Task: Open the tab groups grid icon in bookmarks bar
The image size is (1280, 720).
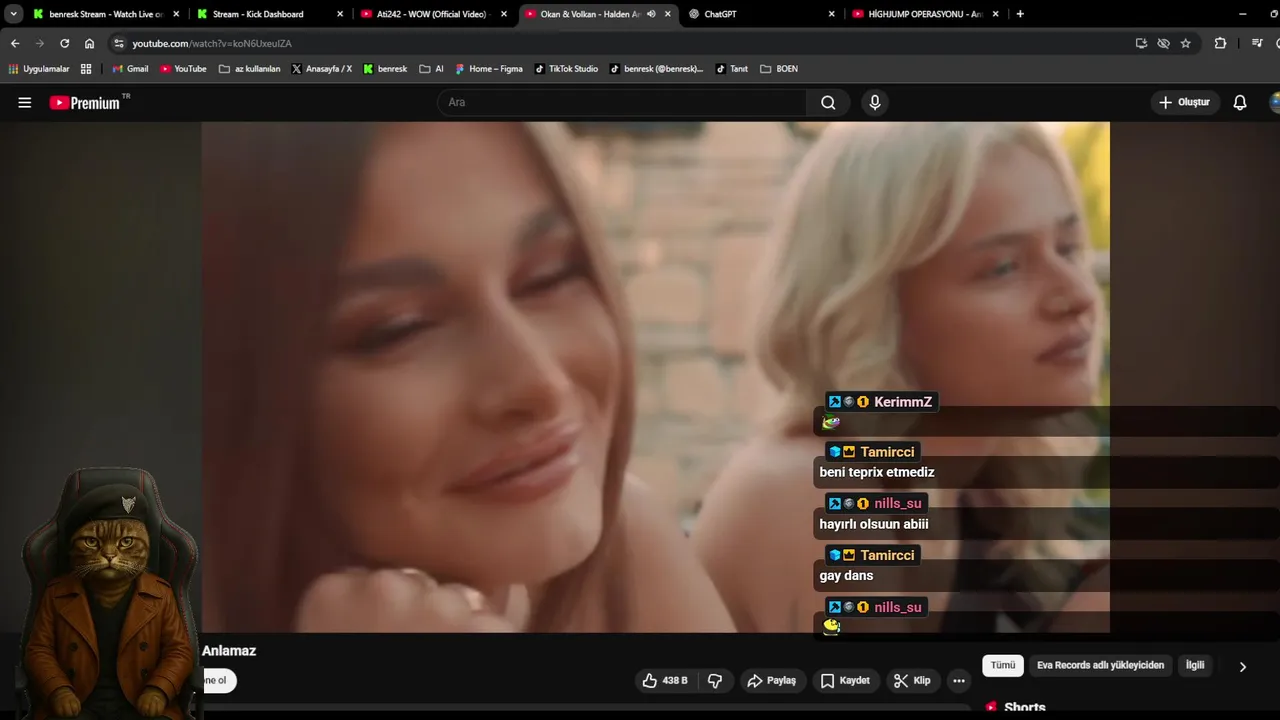Action: [86, 69]
